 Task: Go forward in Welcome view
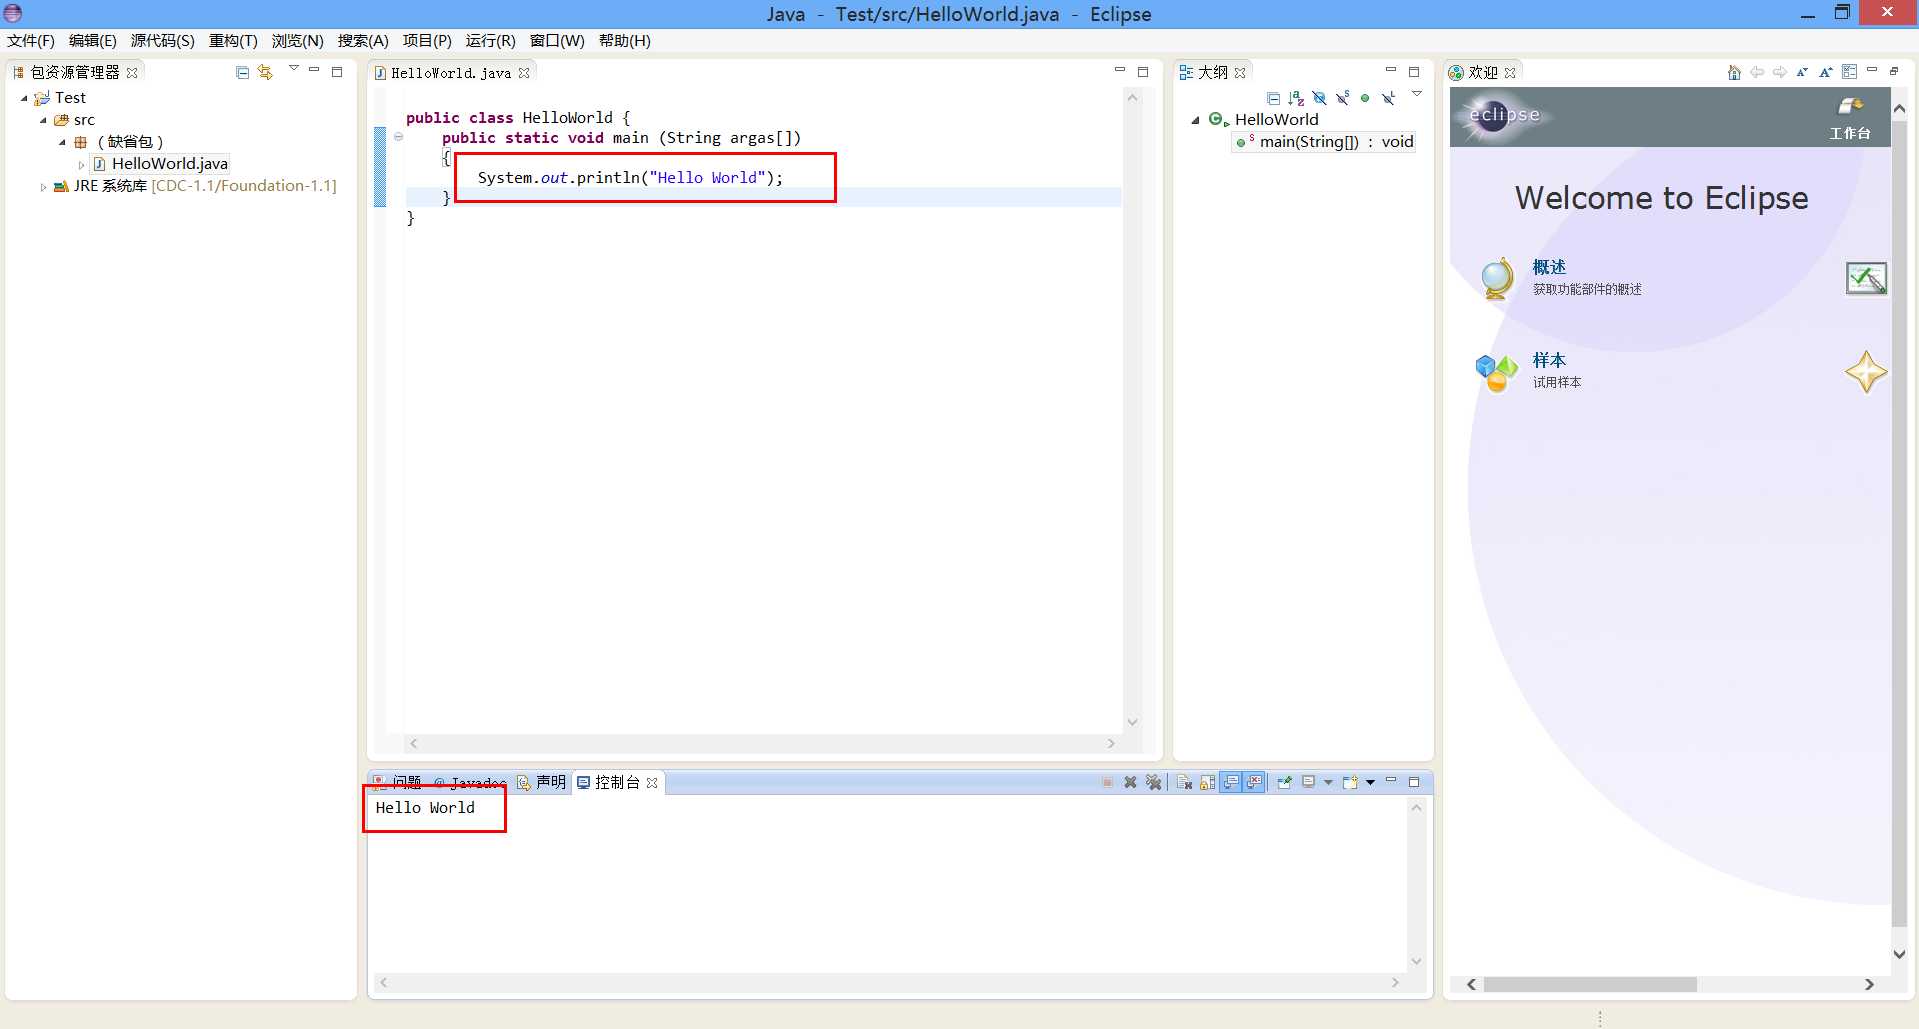(x=1780, y=72)
